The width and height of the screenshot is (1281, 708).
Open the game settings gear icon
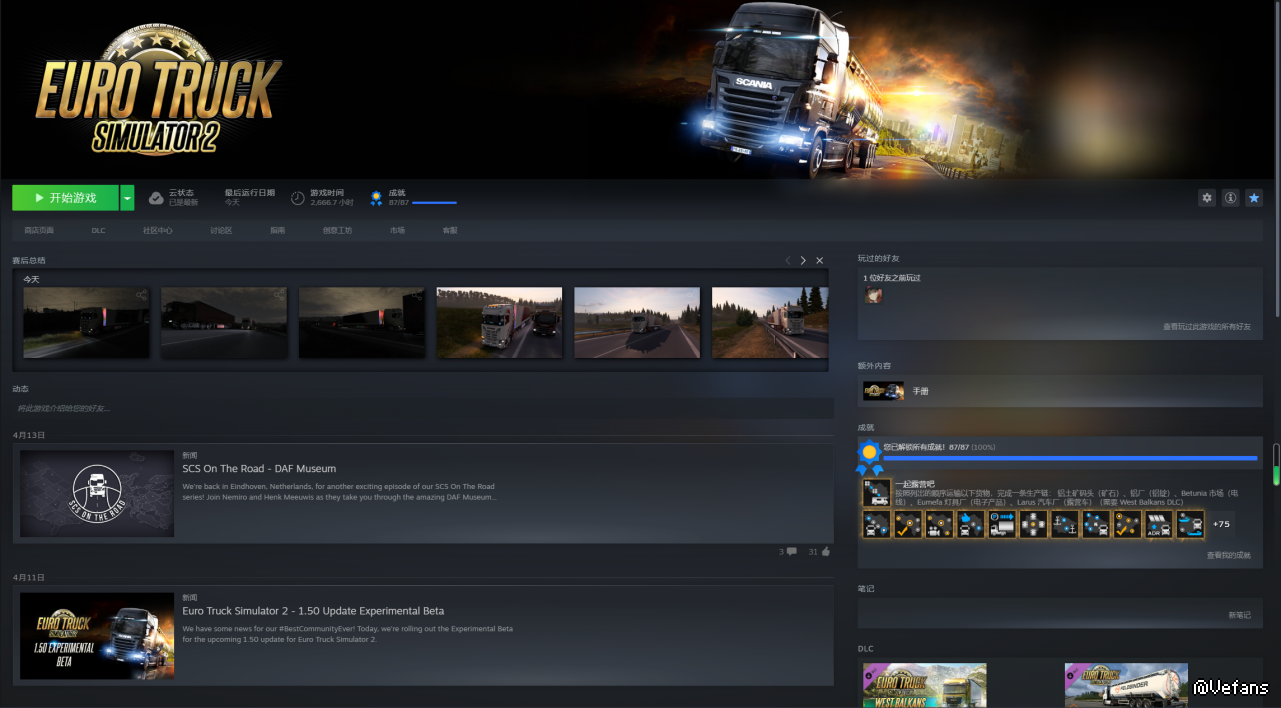tap(1207, 198)
